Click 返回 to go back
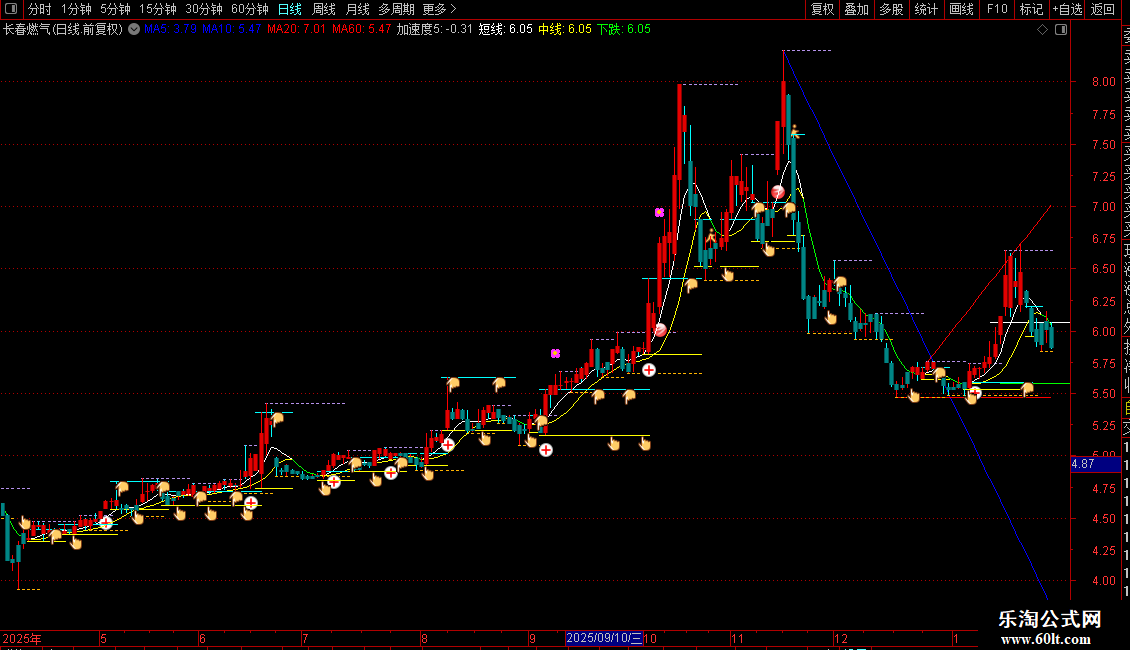Screen dimensions: 1130x650 click(x=1103, y=9)
